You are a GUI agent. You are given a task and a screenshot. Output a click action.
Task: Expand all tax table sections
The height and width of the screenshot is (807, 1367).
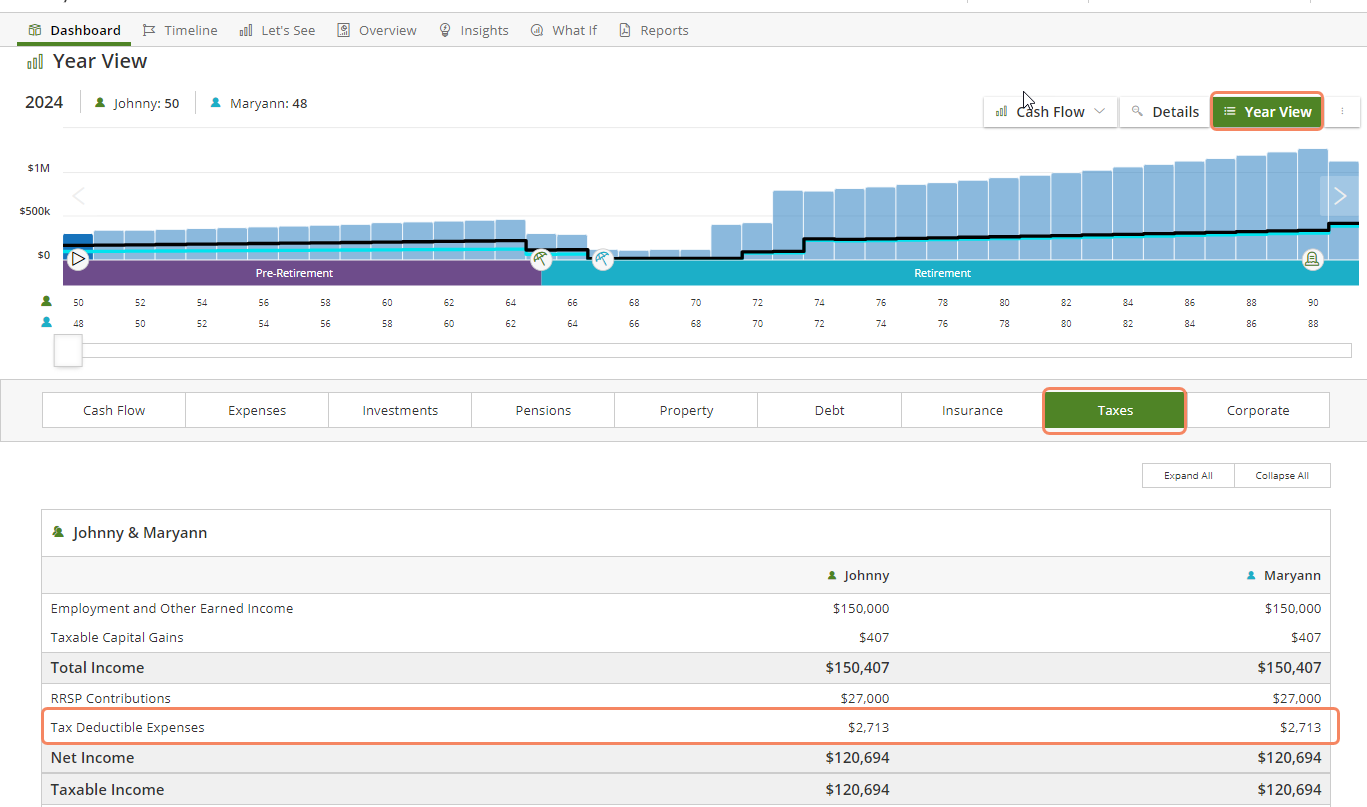pyautogui.click(x=1188, y=476)
